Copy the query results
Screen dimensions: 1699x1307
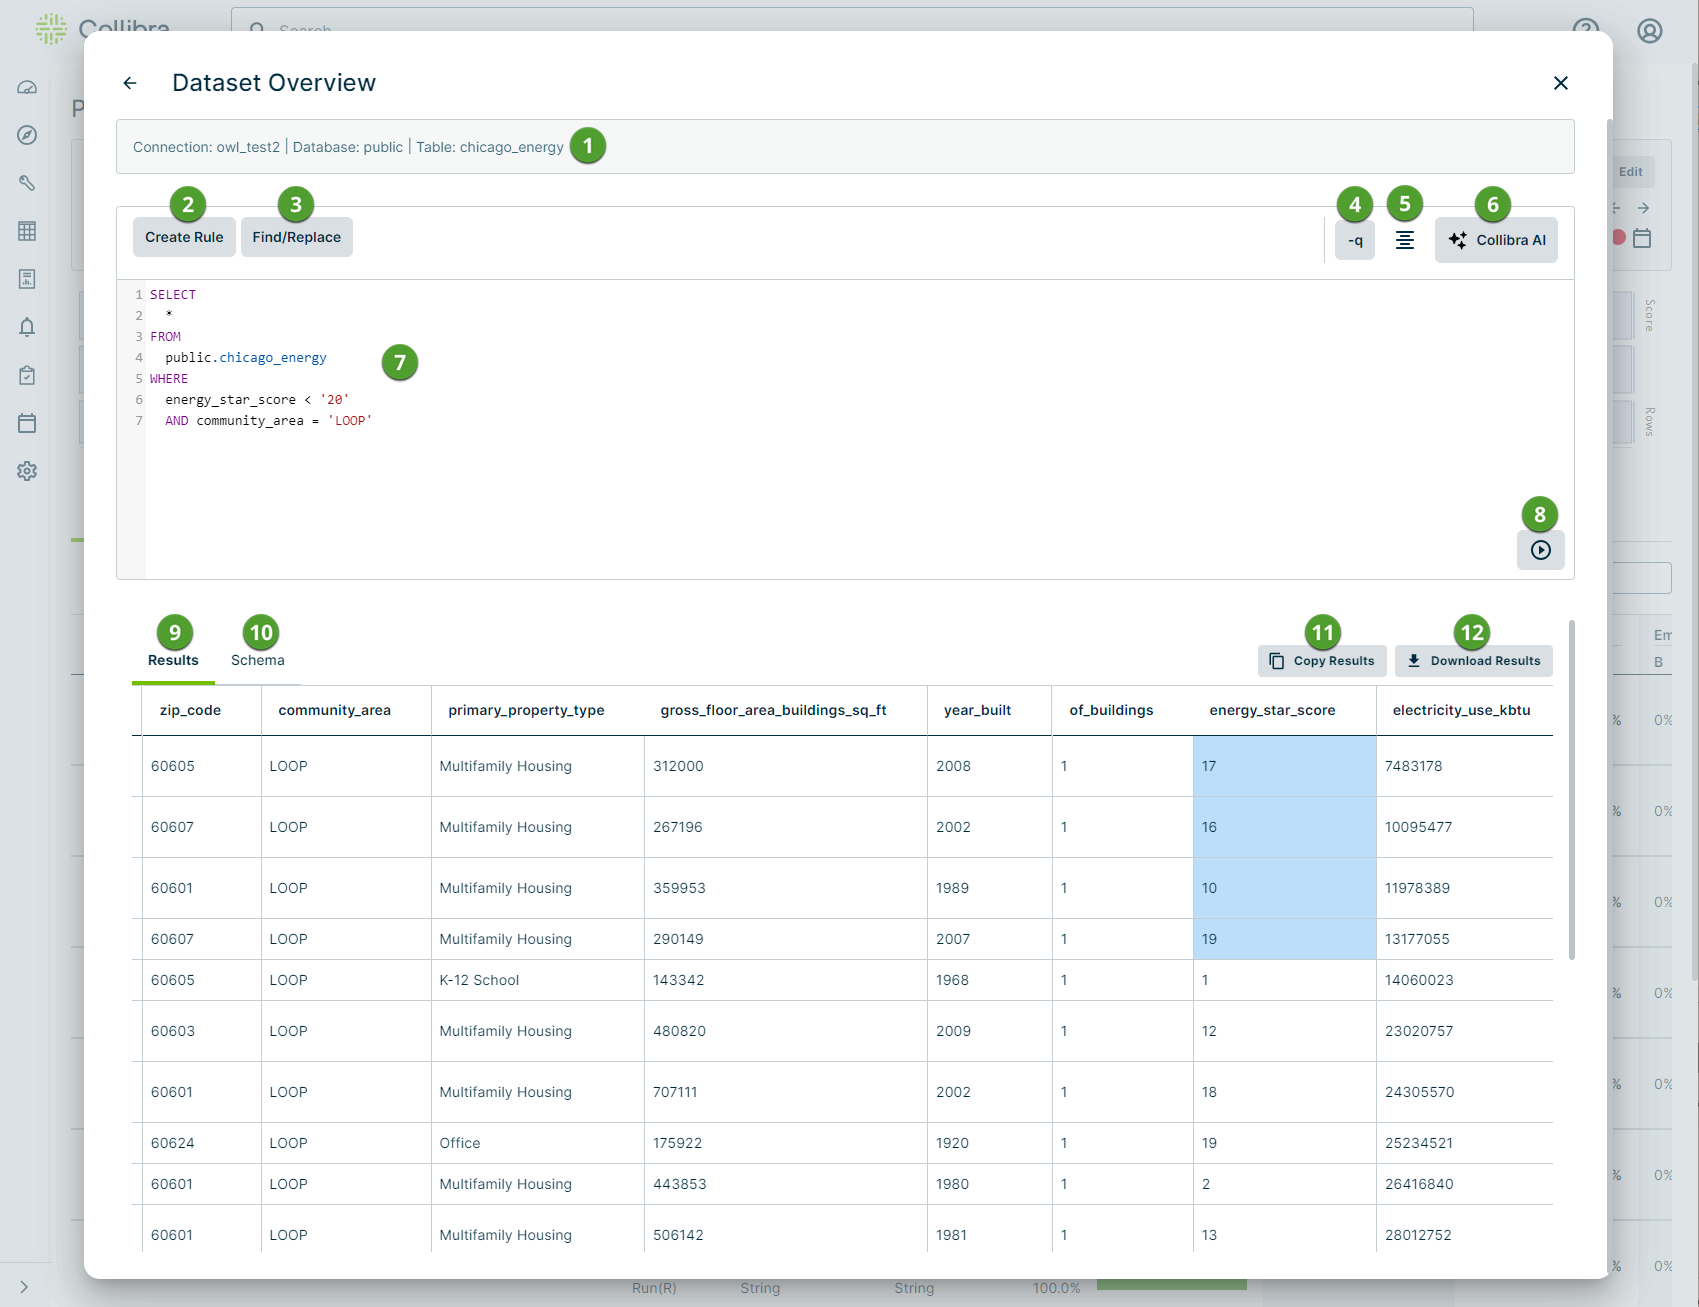click(1321, 660)
